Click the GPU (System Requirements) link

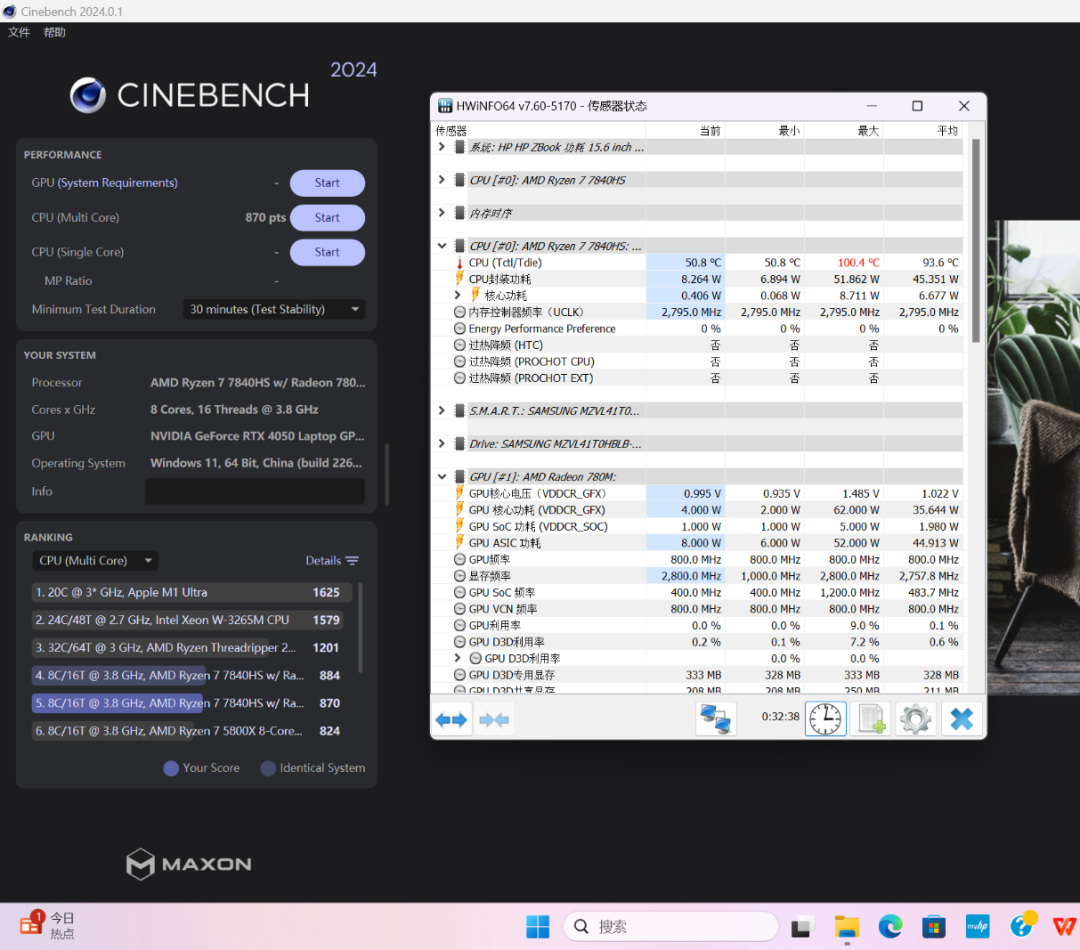(x=117, y=183)
